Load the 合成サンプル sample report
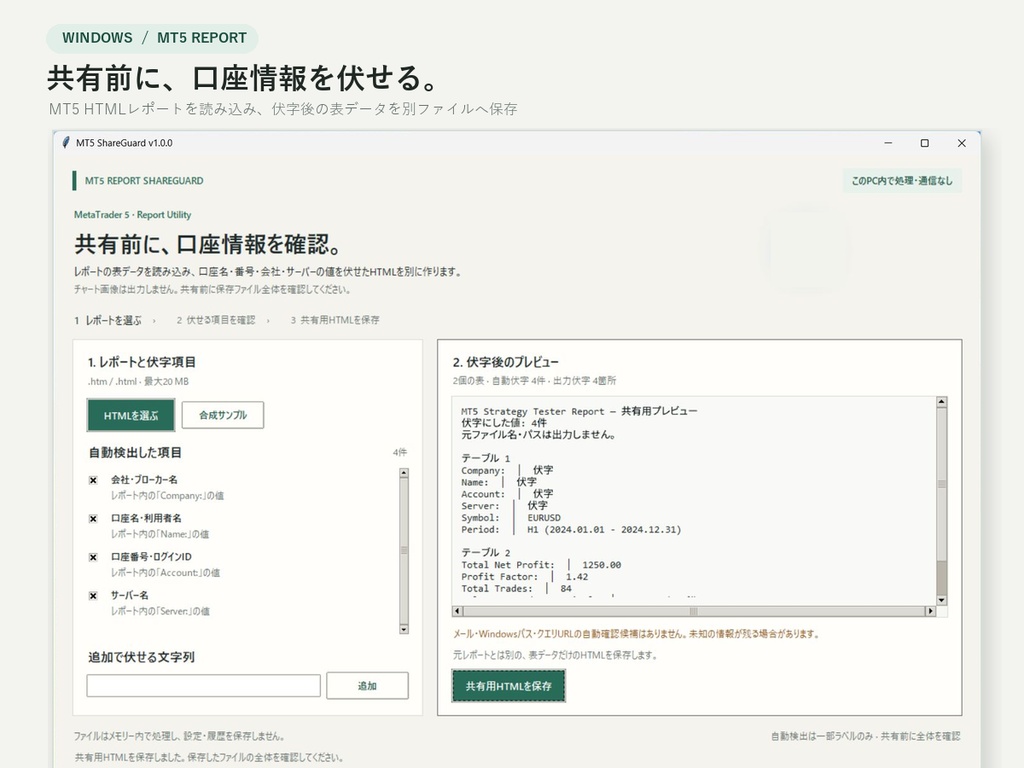The image size is (1024, 768). [x=223, y=415]
